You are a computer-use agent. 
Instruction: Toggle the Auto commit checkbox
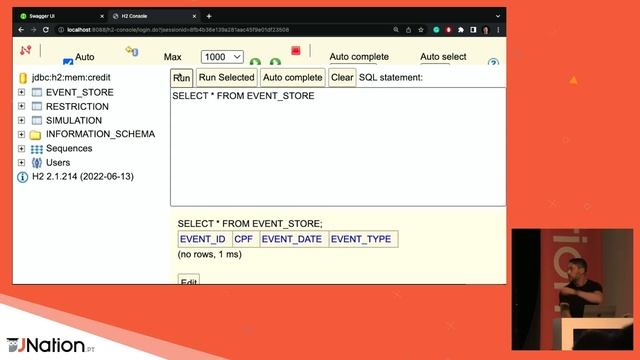[68, 62]
